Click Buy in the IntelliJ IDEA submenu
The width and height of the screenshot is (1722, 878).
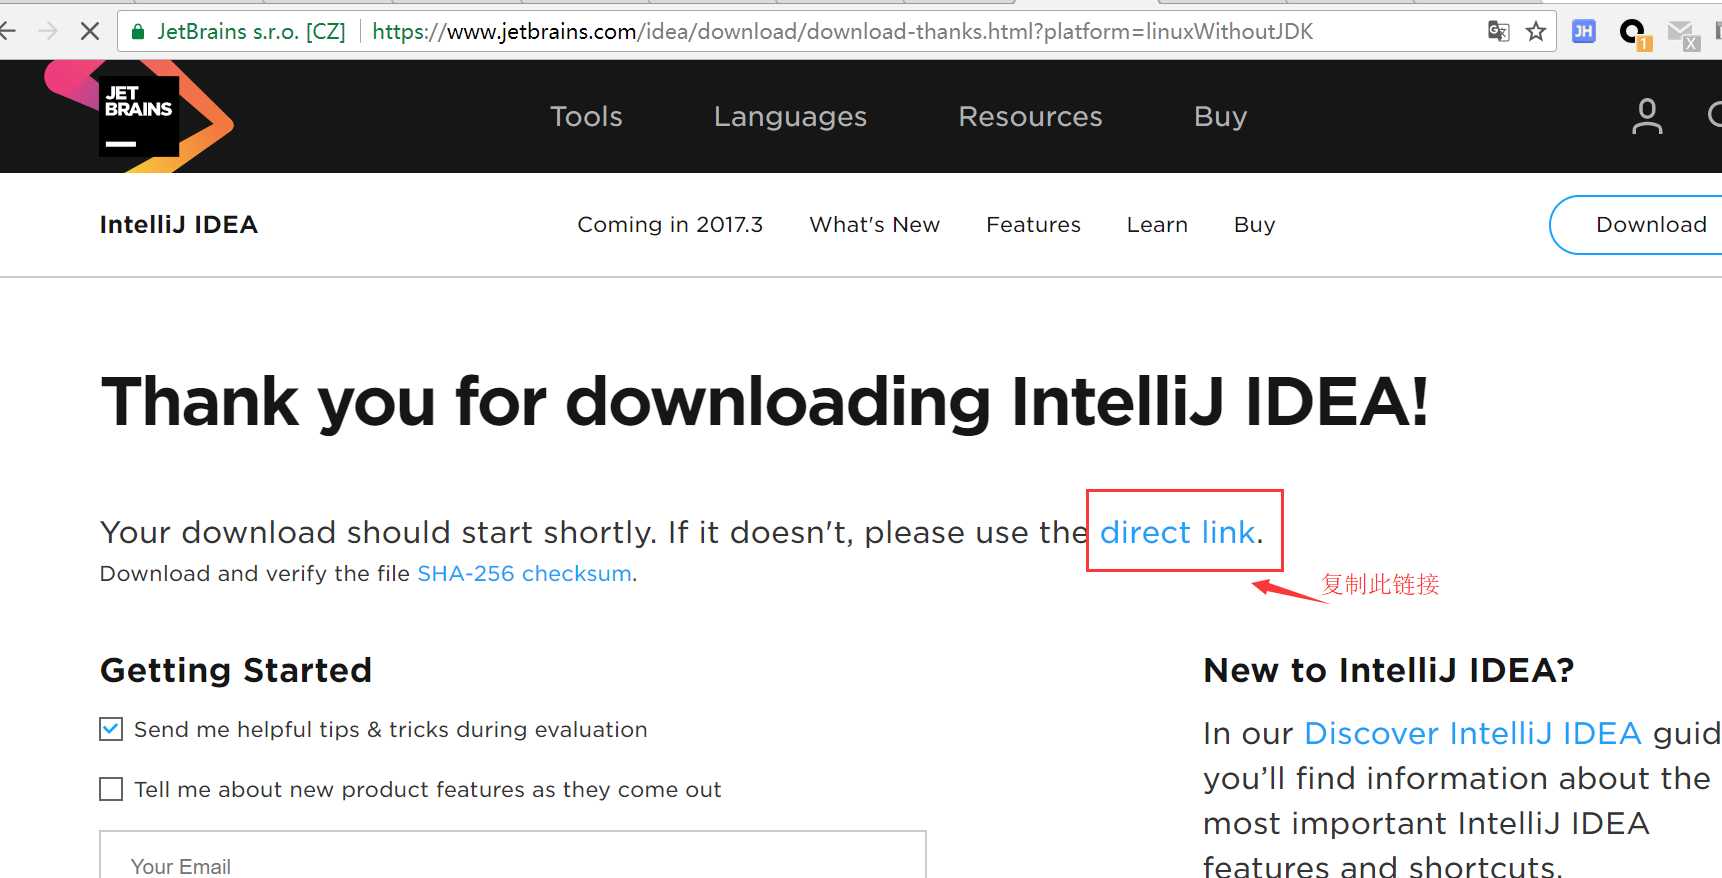point(1254,224)
